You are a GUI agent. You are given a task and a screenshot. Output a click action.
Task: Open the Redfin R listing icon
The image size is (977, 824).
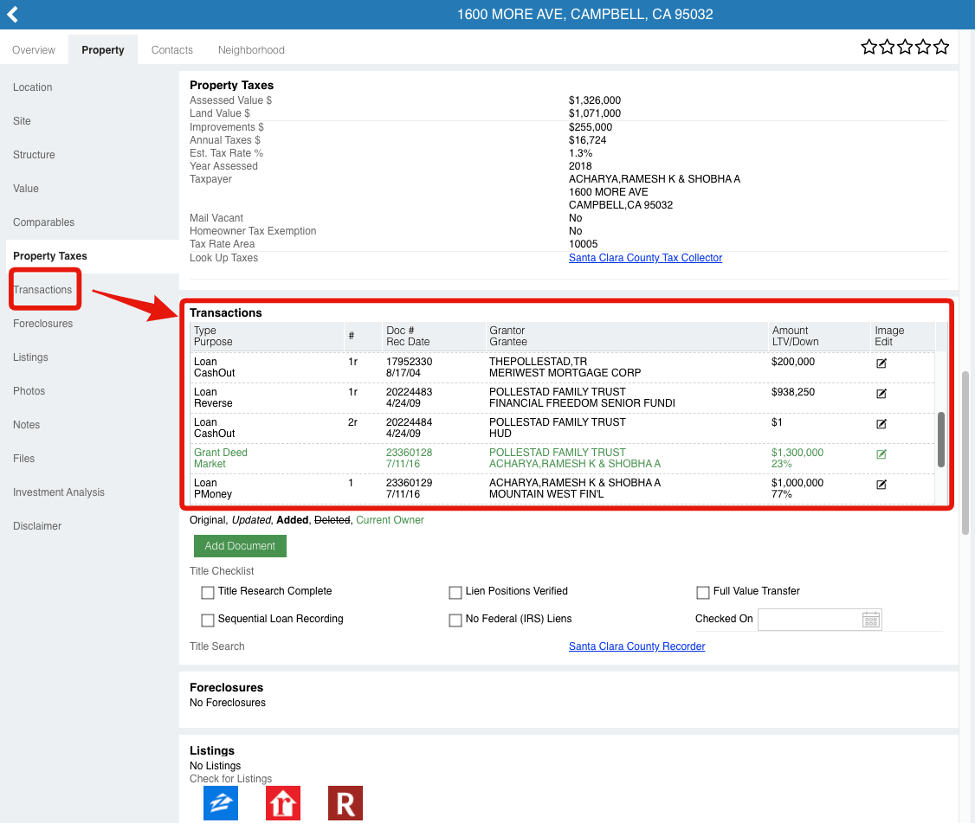tap(345, 803)
